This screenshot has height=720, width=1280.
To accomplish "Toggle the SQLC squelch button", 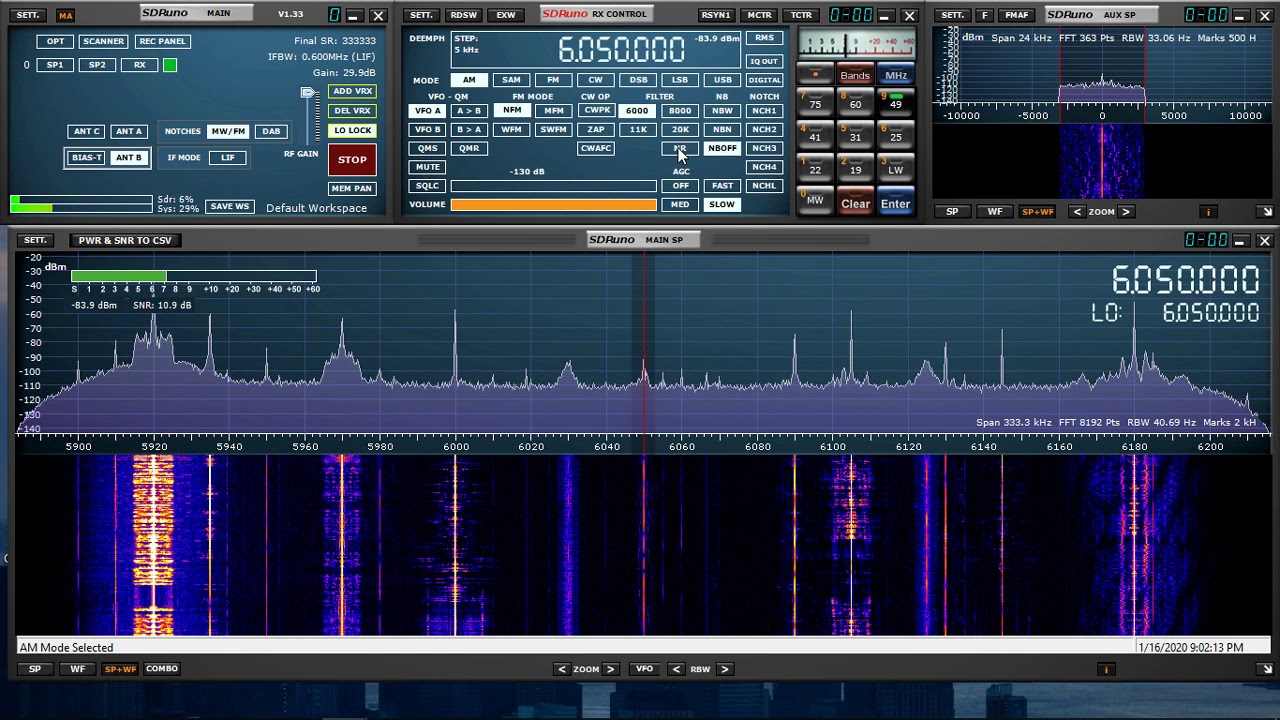I will (427, 186).
